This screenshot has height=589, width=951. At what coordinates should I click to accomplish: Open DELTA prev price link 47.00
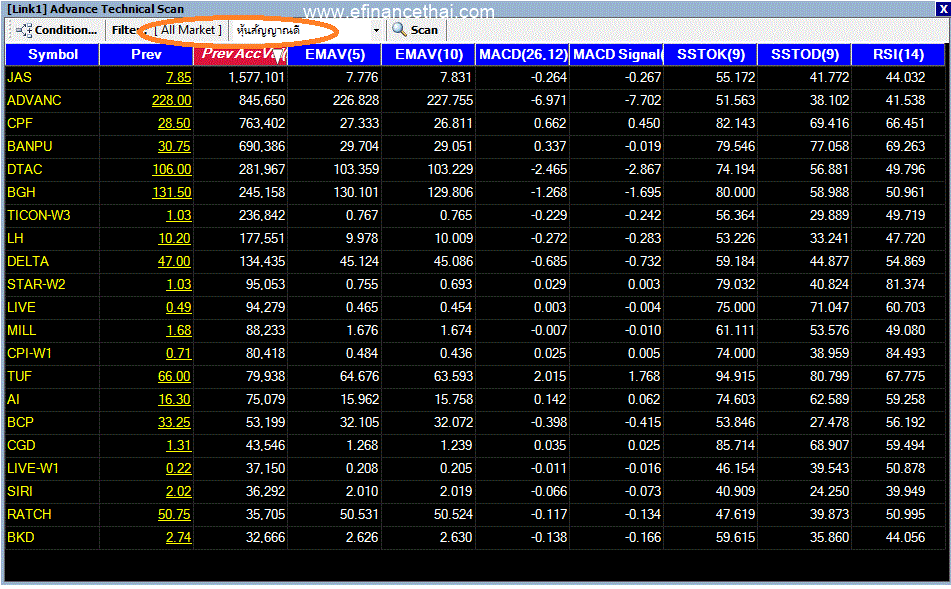click(x=174, y=262)
